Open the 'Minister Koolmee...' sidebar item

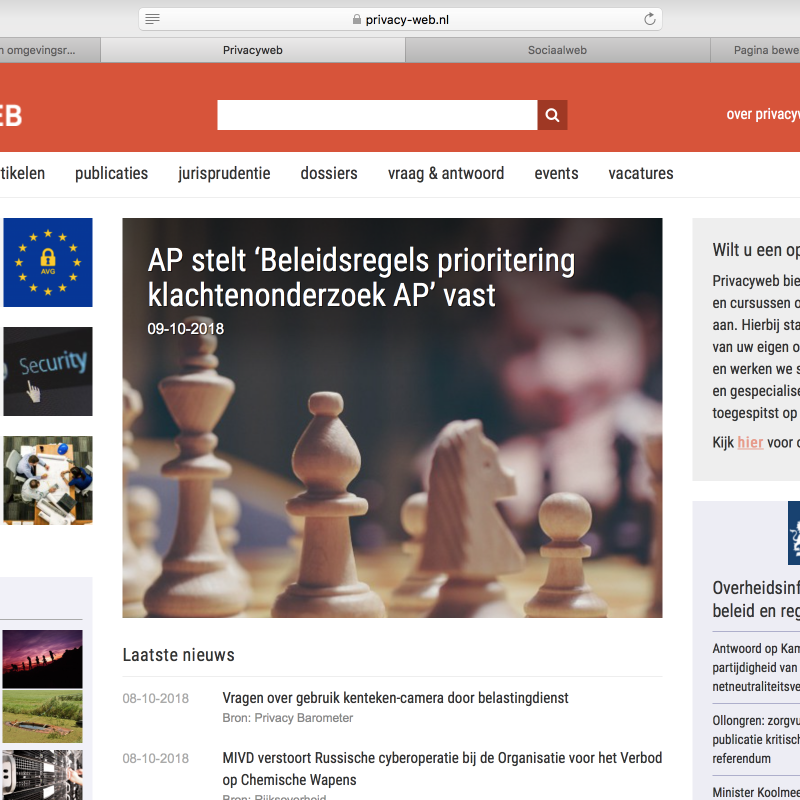[756, 792]
